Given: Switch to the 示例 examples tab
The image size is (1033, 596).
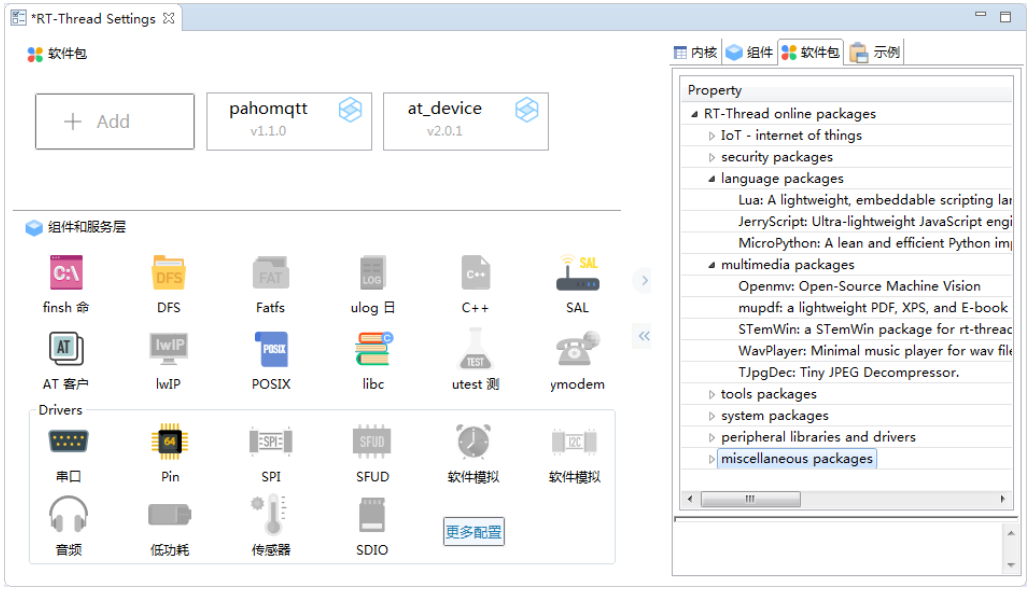Looking at the screenshot, I should pyautogui.click(x=875, y=53).
